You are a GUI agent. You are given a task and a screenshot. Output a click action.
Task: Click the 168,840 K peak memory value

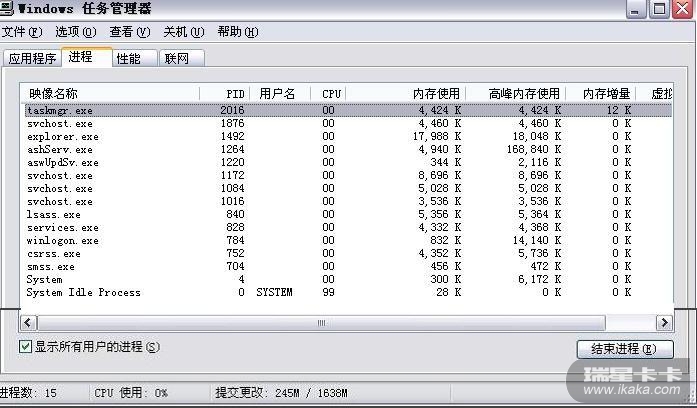534,149
